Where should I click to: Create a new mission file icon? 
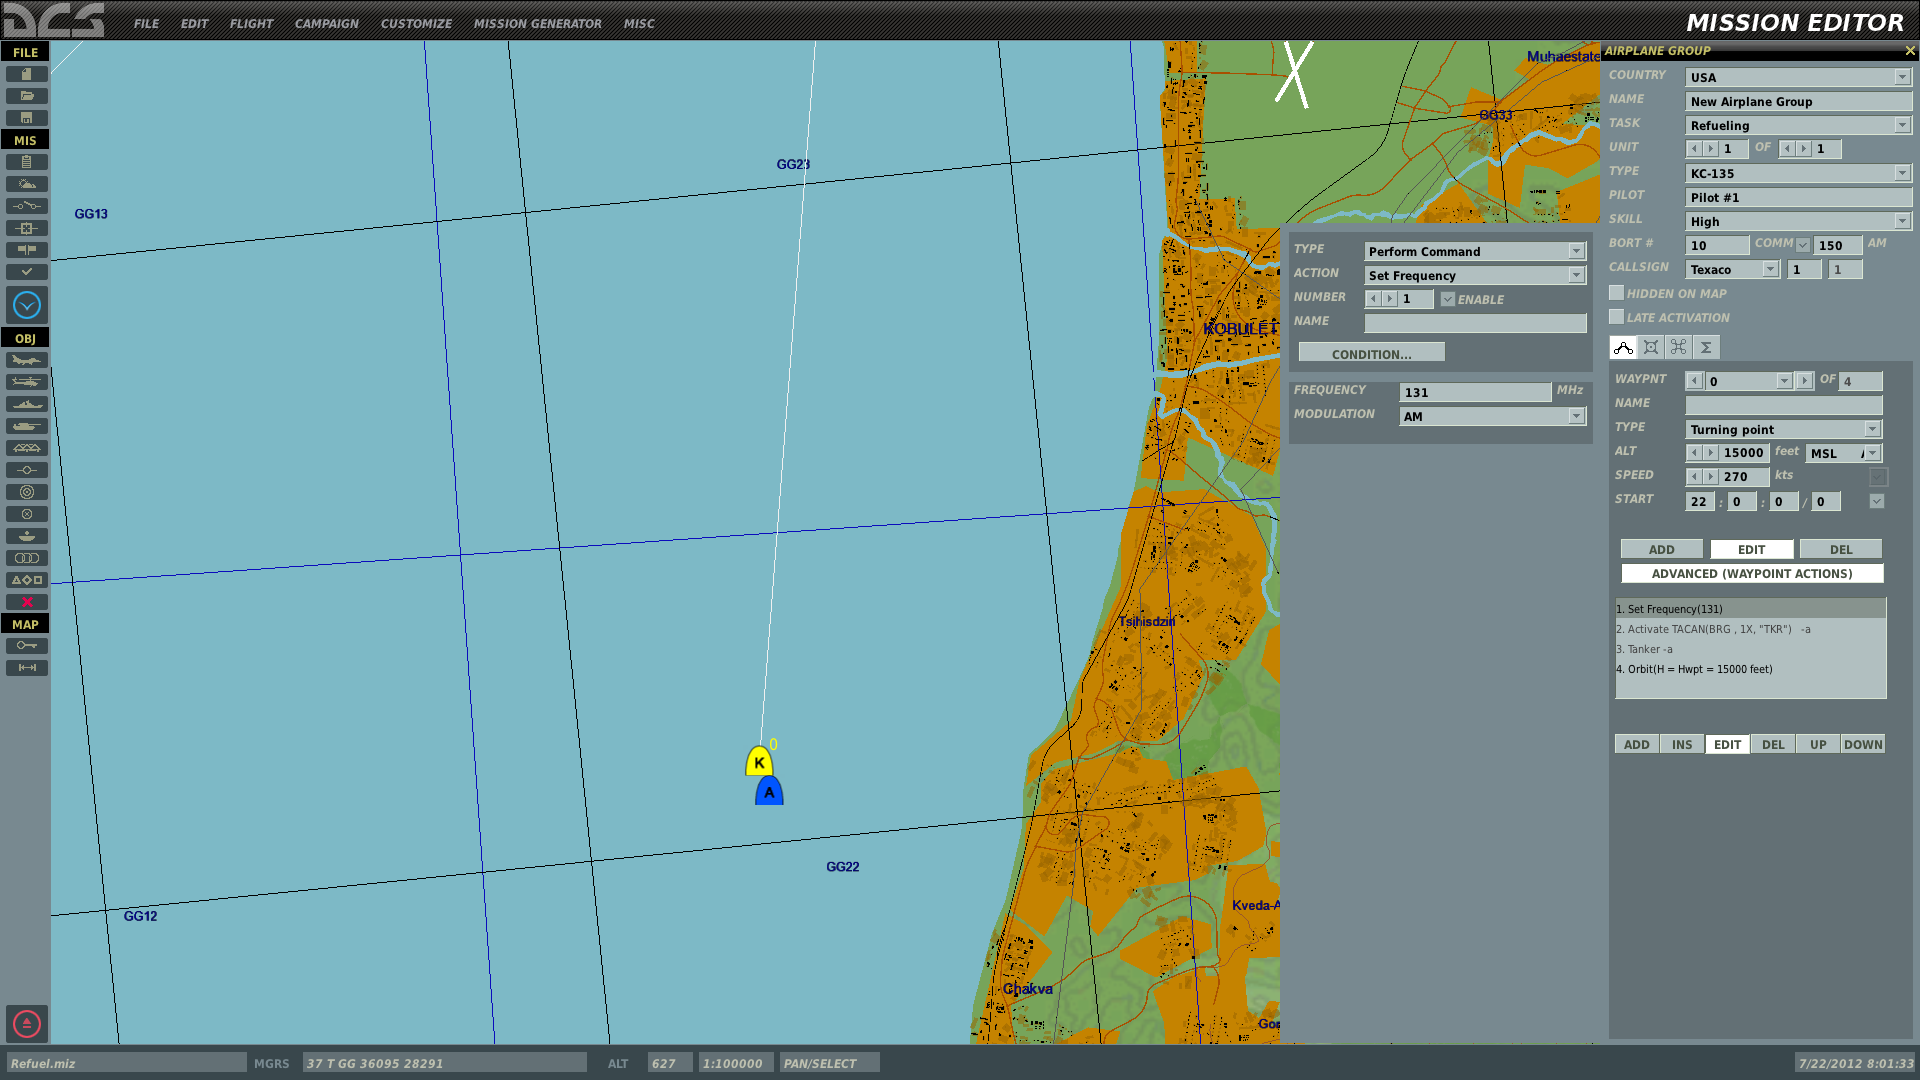[26, 74]
